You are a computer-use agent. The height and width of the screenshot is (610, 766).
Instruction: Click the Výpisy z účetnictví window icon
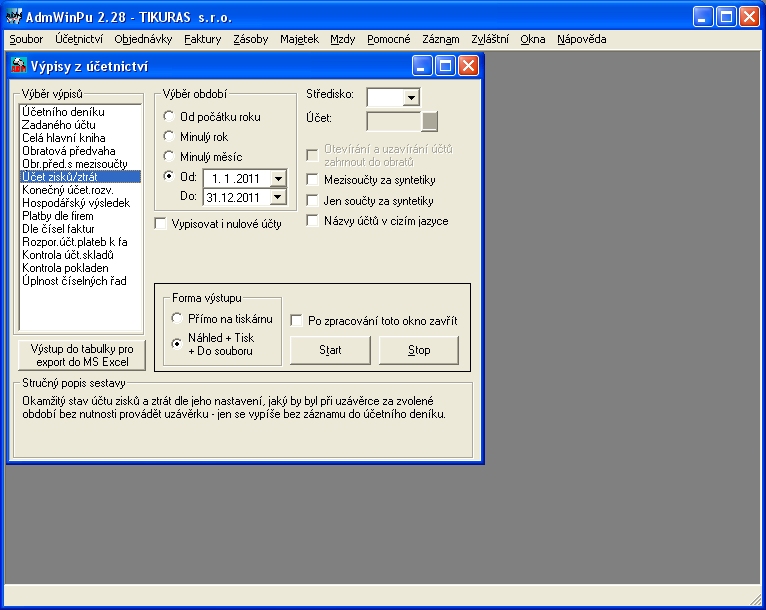[x=19, y=65]
